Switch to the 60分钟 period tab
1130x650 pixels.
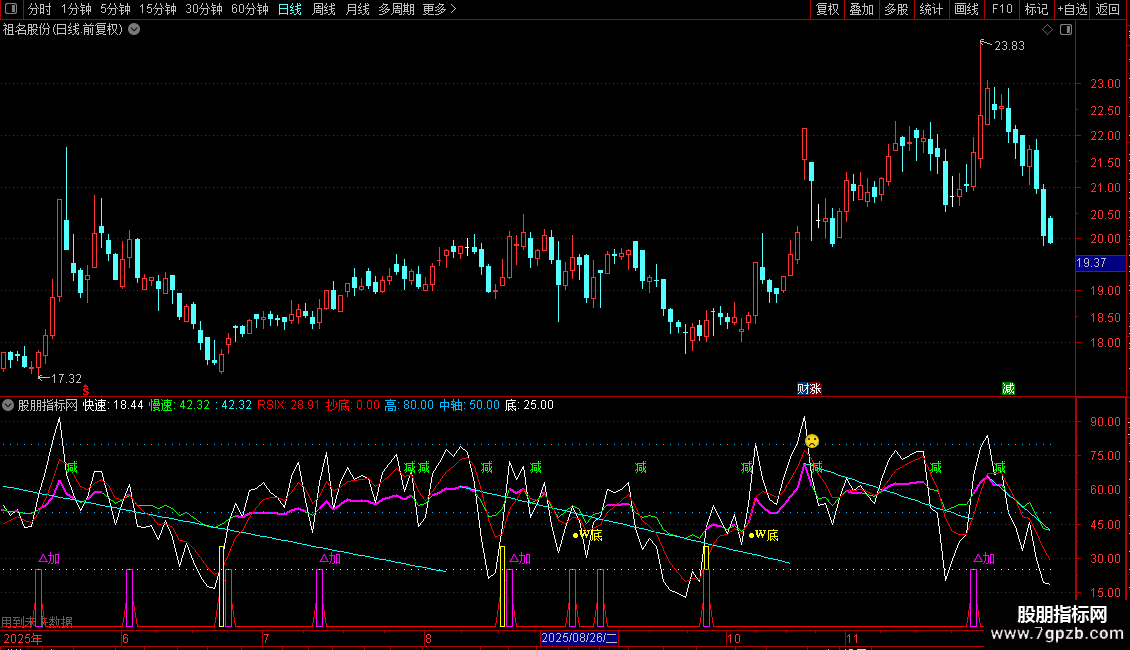[249, 10]
